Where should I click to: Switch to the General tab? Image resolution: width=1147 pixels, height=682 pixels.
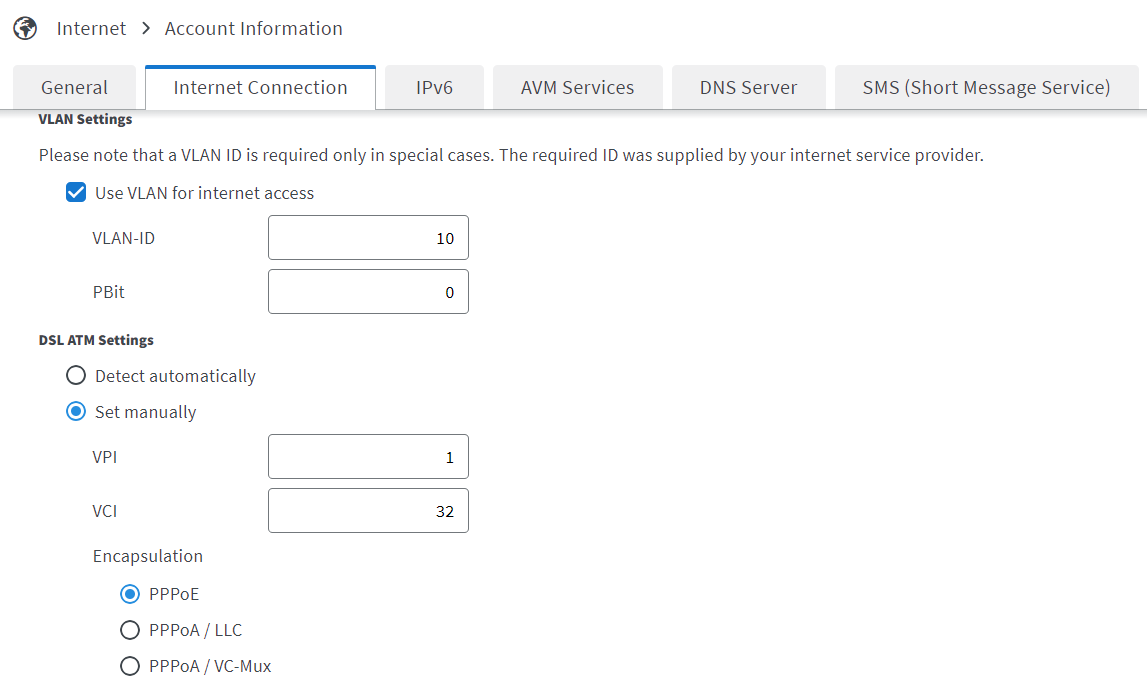(75, 88)
